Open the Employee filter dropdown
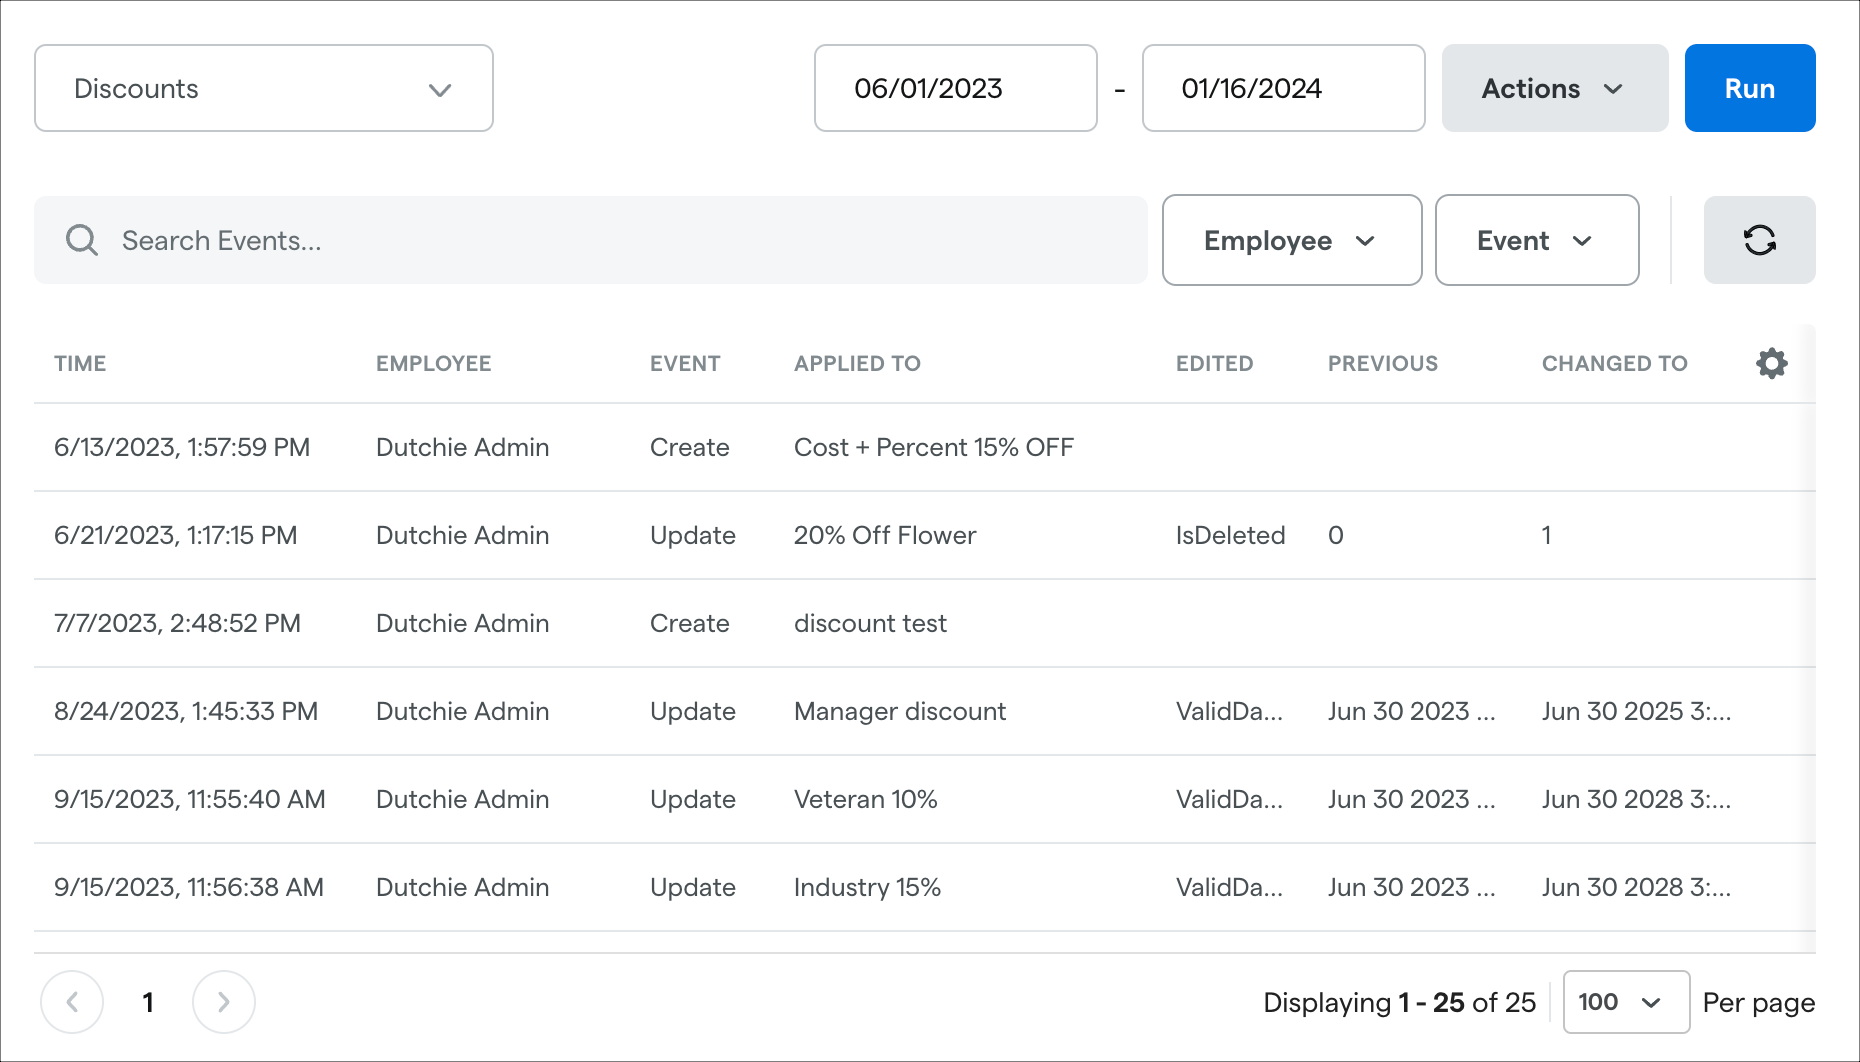The height and width of the screenshot is (1062, 1860). [1291, 240]
